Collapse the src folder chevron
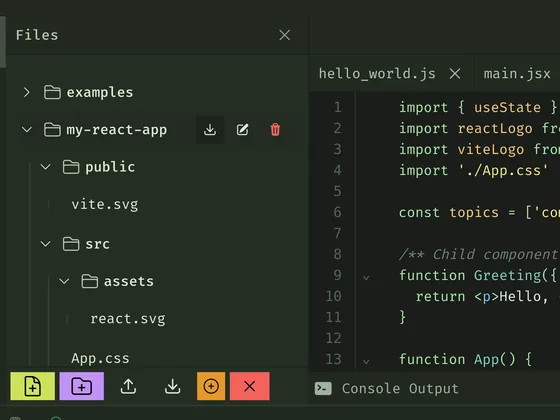 point(45,244)
